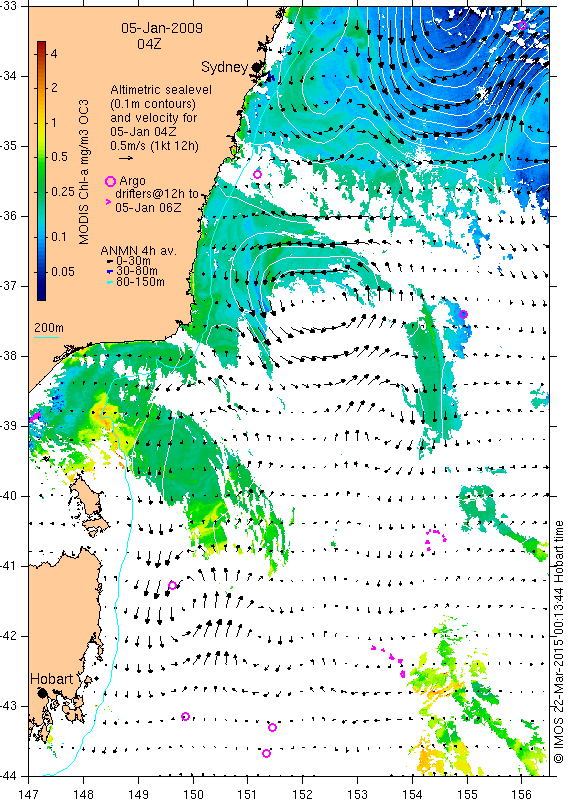This screenshot has height=800, width=570.
Task: Click the blue 30-80m ANMN legend marker
Action: [110, 271]
